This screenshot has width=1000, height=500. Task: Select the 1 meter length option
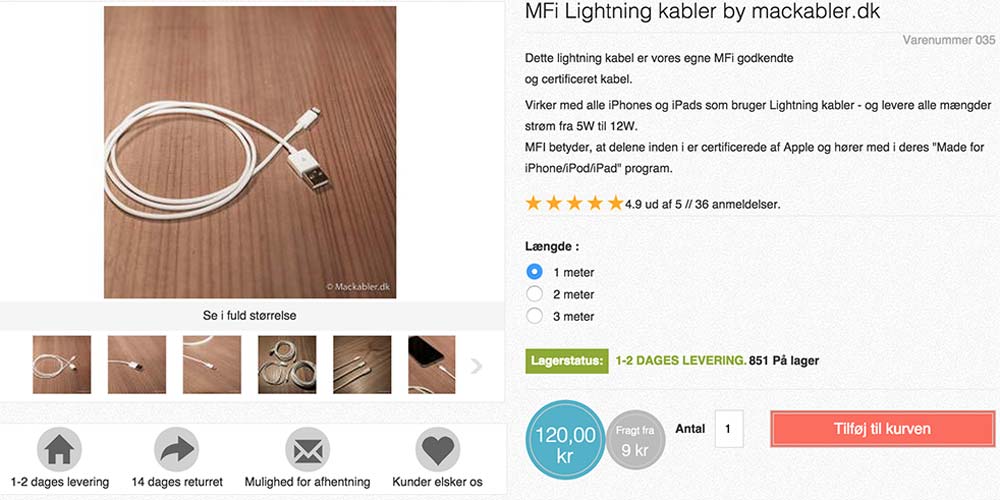(534, 272)
